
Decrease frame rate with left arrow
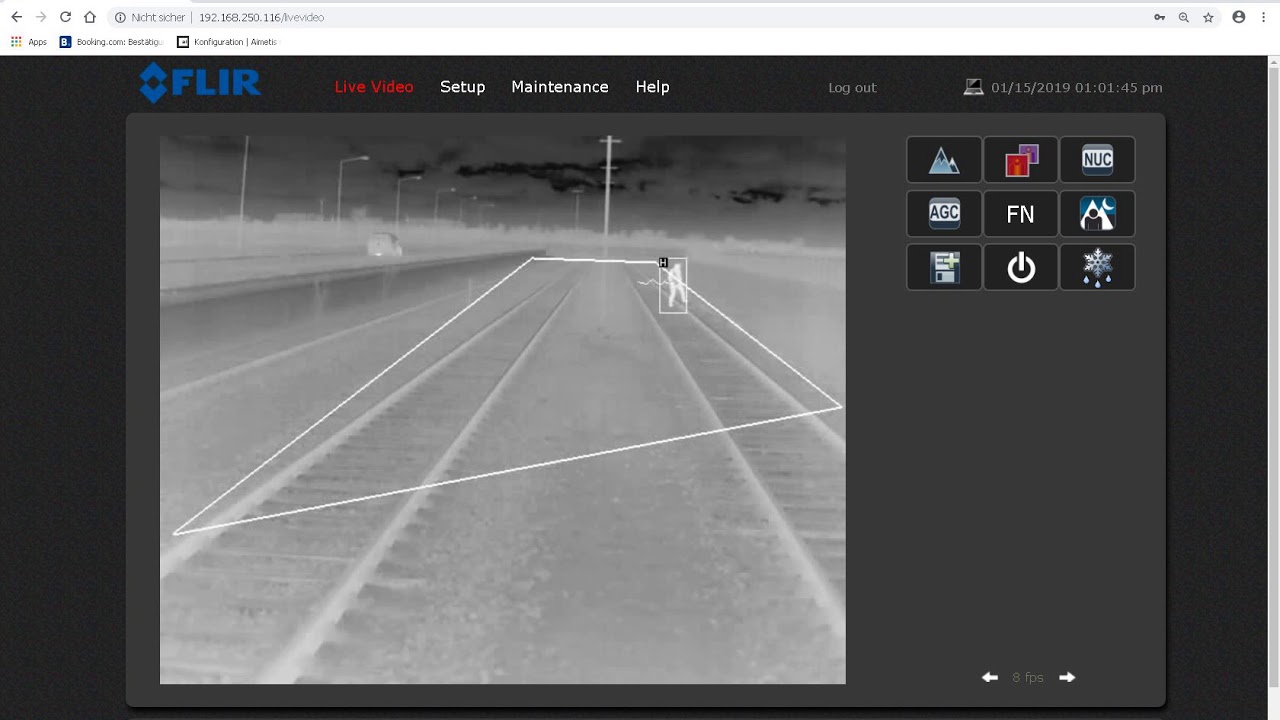tap(990, 677)
